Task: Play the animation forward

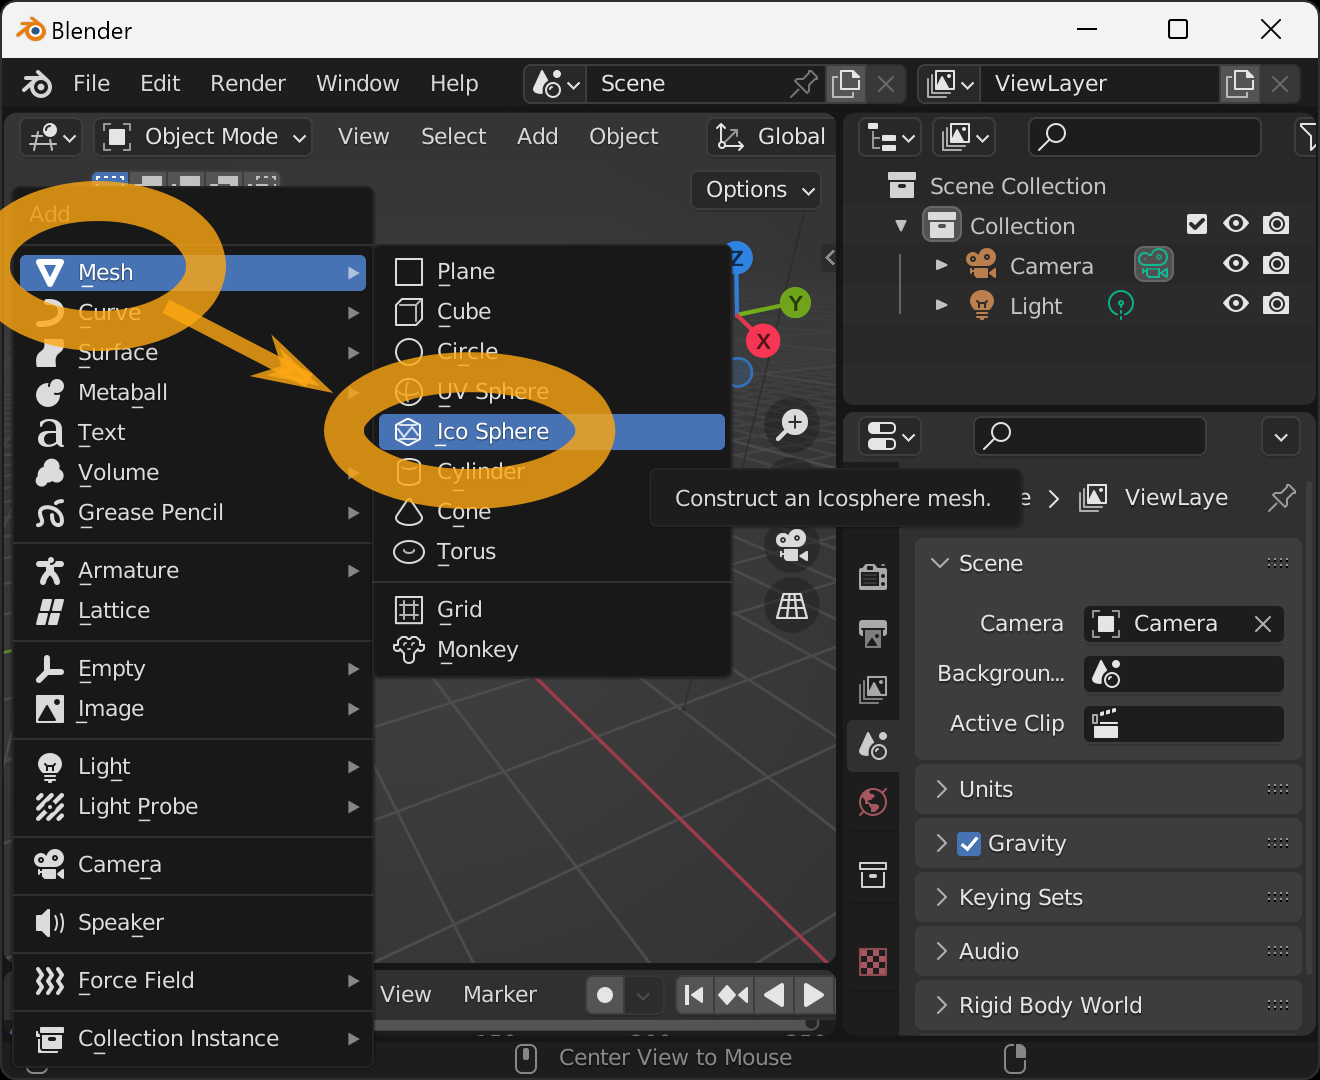Action: [814, 995]
